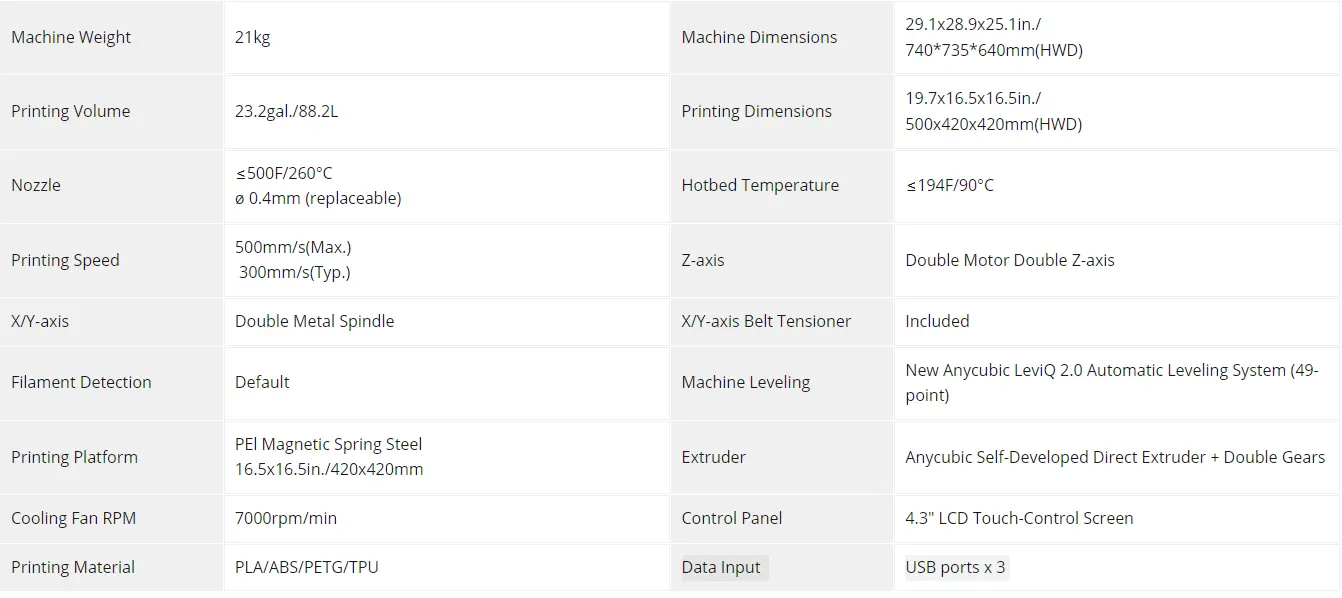Click the 500mm/s(Max.) printing speed value
Screen dimensions: 1342x598
click(x=293, y=248)
